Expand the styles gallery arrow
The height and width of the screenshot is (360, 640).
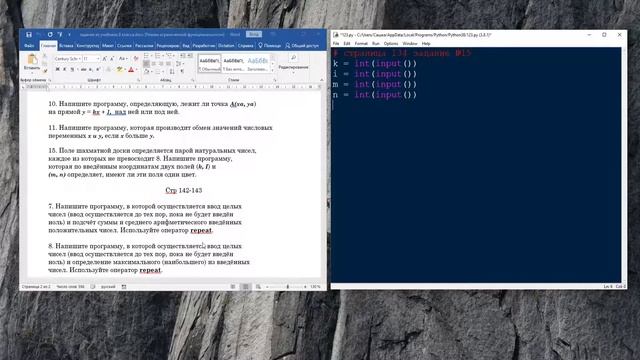coord(273,71)
